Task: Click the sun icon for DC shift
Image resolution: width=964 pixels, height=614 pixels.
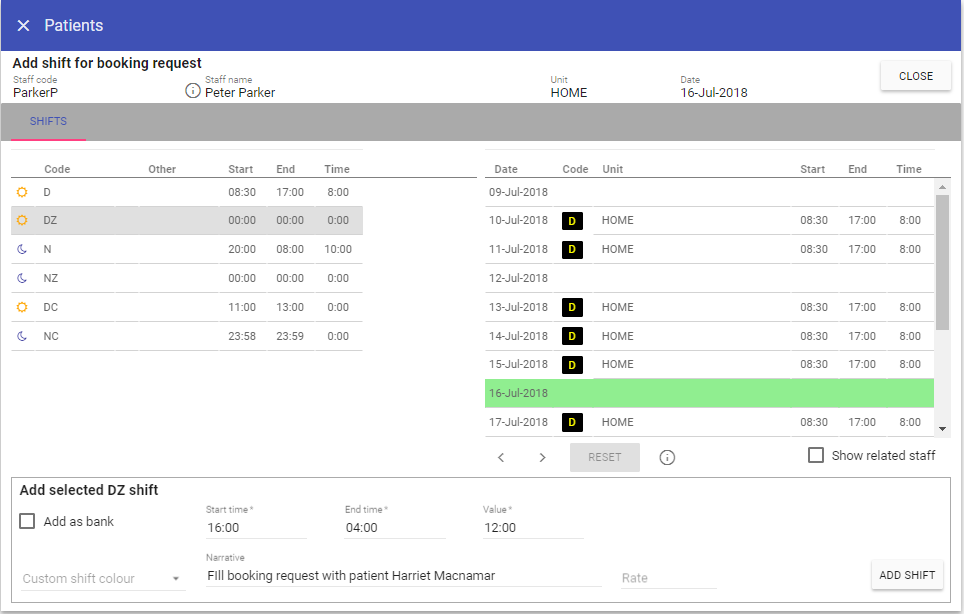Action: point(22,307)
